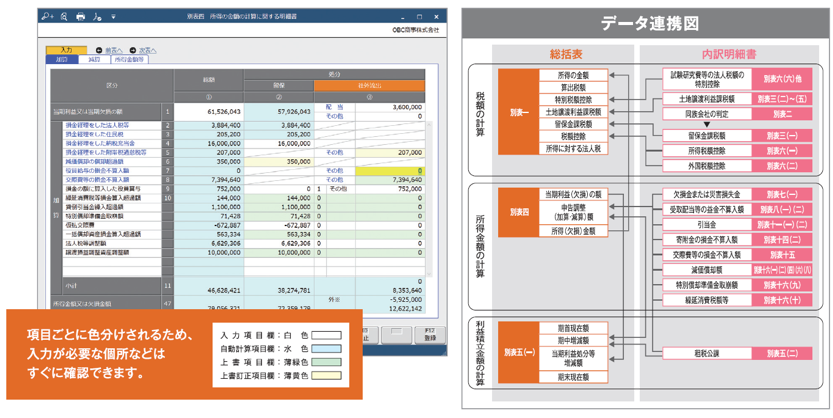Viewport: 833px width, 418px height.
Task: Switch to the 減算 tab
Action: coord(94,59)
